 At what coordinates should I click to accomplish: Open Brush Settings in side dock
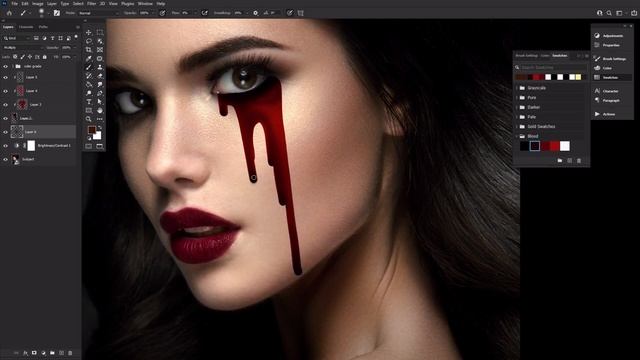point(610,59)
